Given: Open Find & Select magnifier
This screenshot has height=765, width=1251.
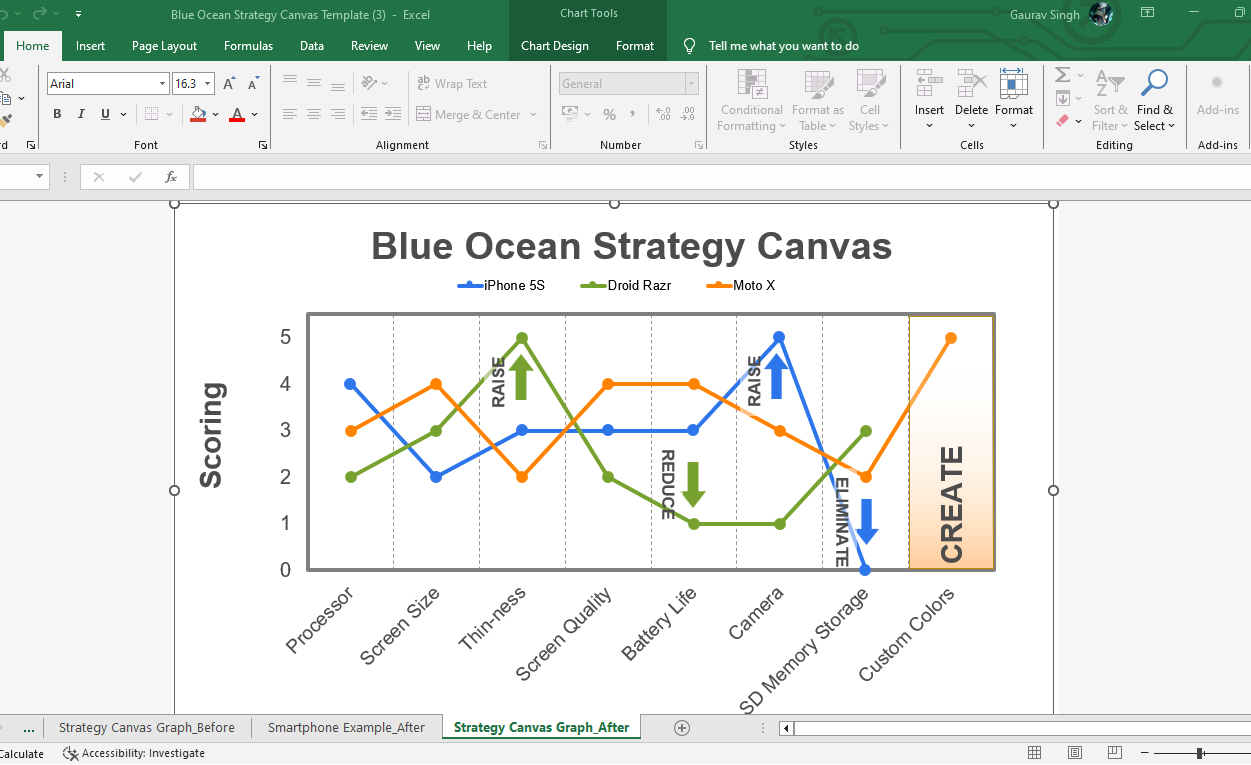Looking at the screenshot, I should [1155, 83].
